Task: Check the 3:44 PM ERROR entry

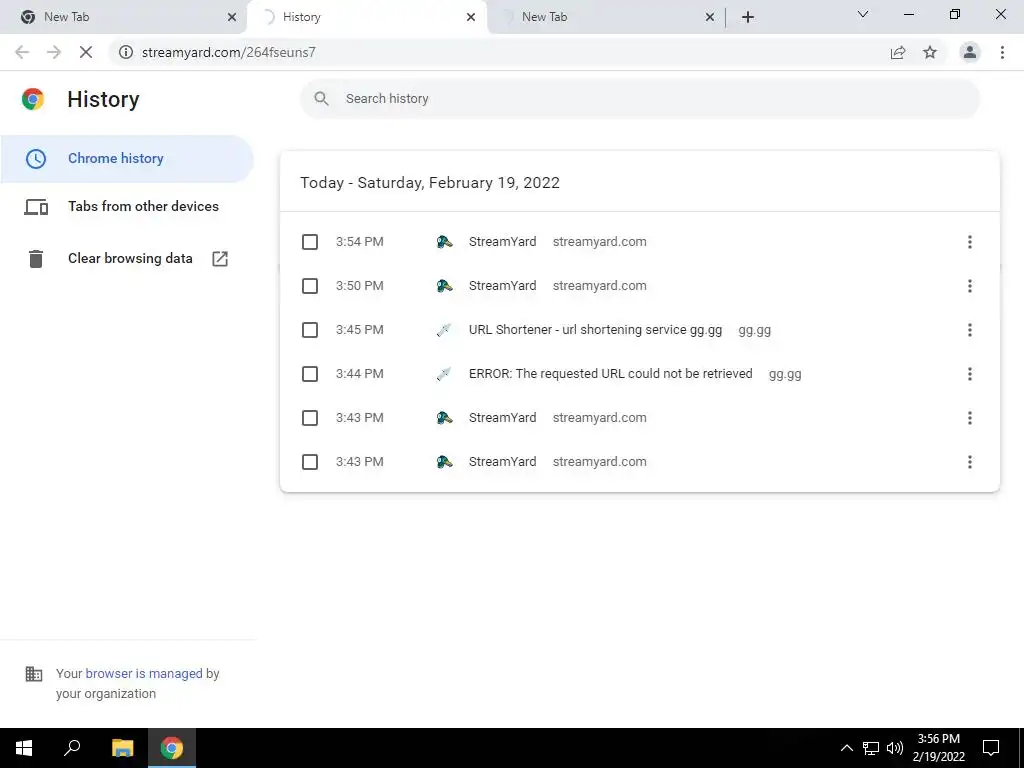Action: click(310, 374)
